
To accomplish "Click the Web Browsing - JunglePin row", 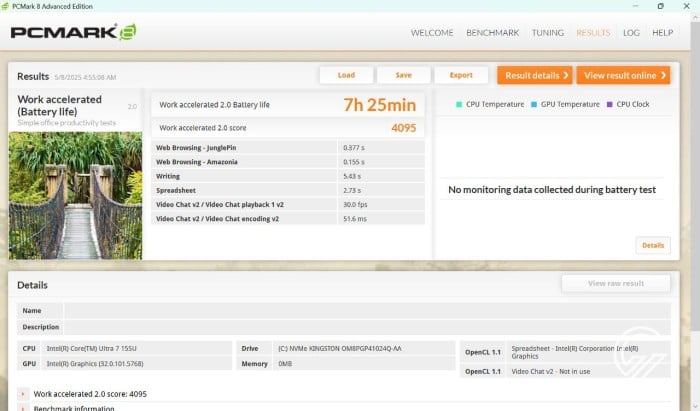I will [x=288, y=147].
